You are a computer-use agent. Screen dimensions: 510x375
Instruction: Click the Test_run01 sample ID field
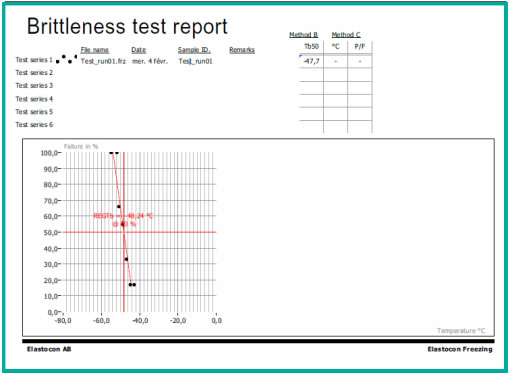(x=195, y=61)
